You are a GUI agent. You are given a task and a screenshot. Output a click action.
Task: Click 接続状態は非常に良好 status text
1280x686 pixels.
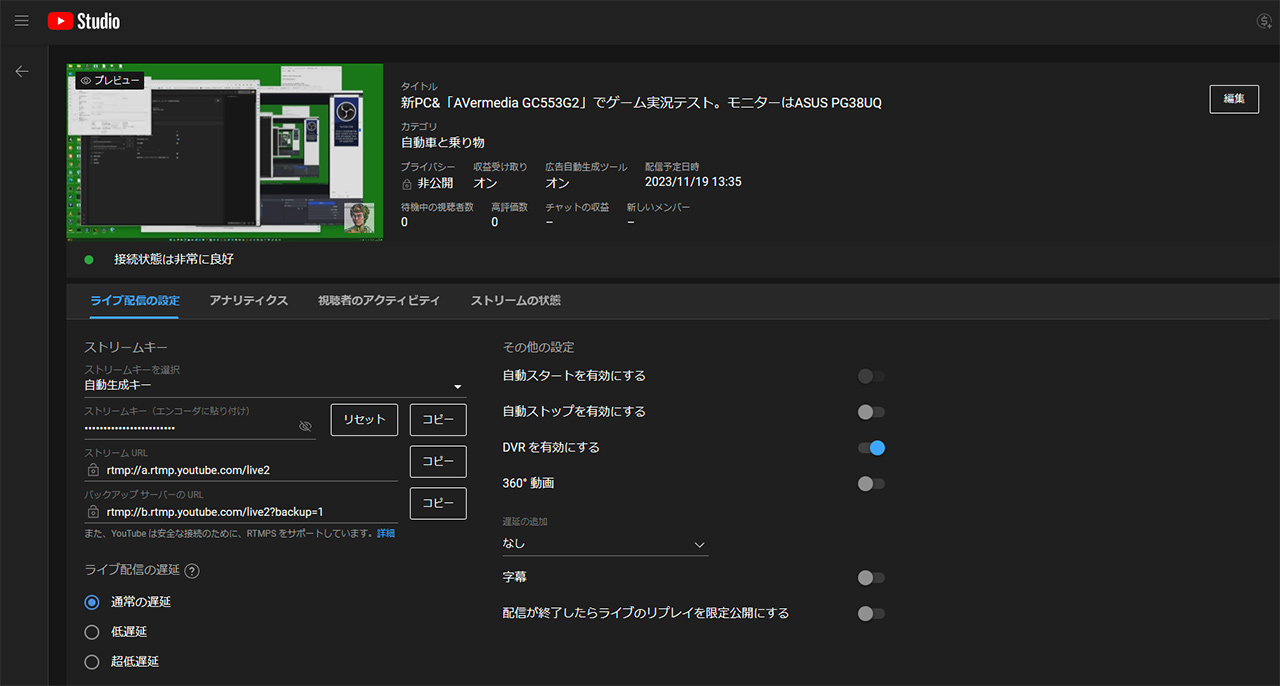[x=174, y=260]
